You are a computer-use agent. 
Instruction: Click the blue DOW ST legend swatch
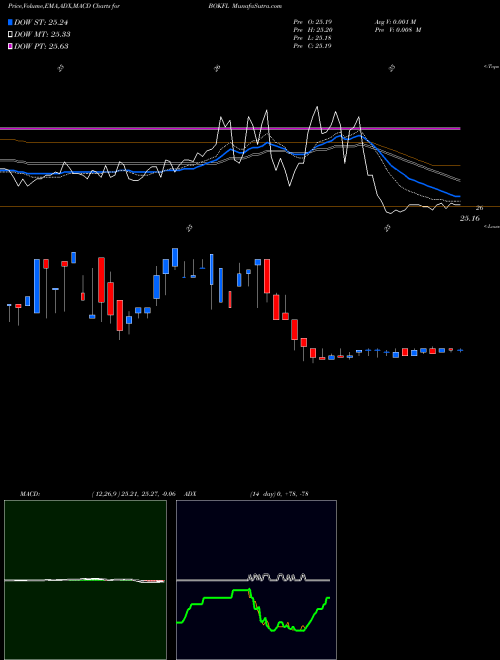(x=10, y=22)
